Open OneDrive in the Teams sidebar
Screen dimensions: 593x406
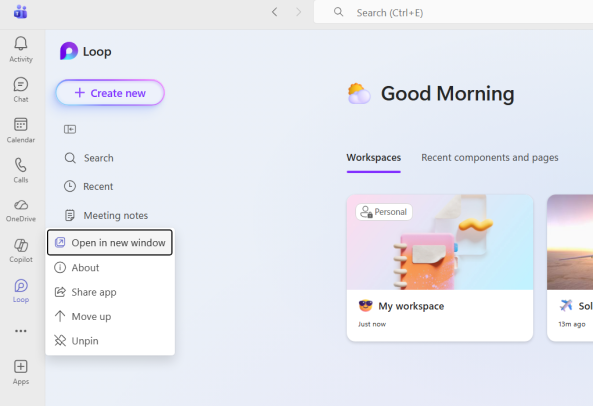(x=21, y=211)
